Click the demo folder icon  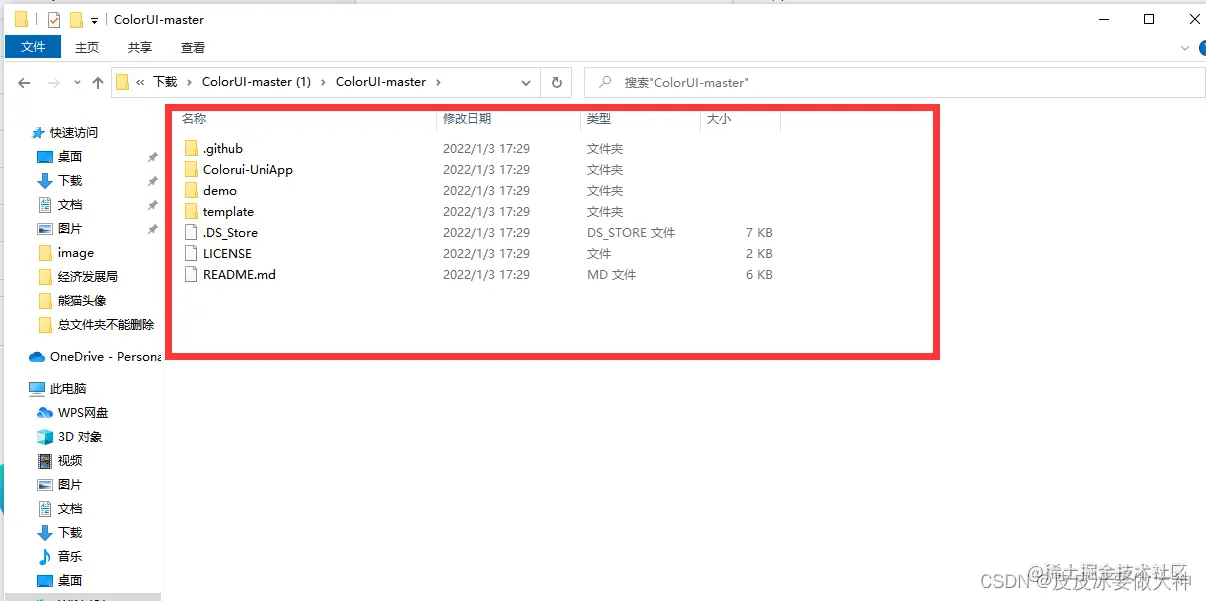tap(192, 191)
